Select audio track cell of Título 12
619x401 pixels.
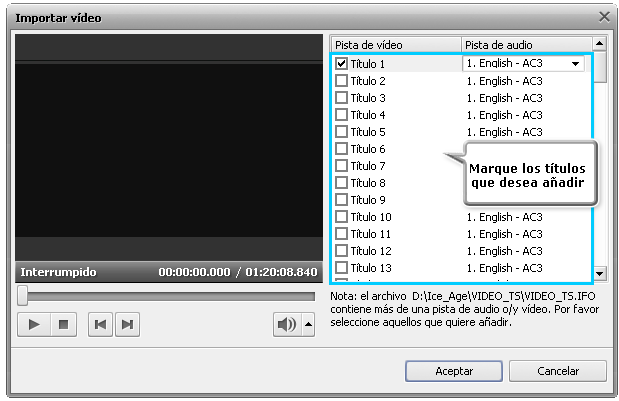[x=504, y=251]
